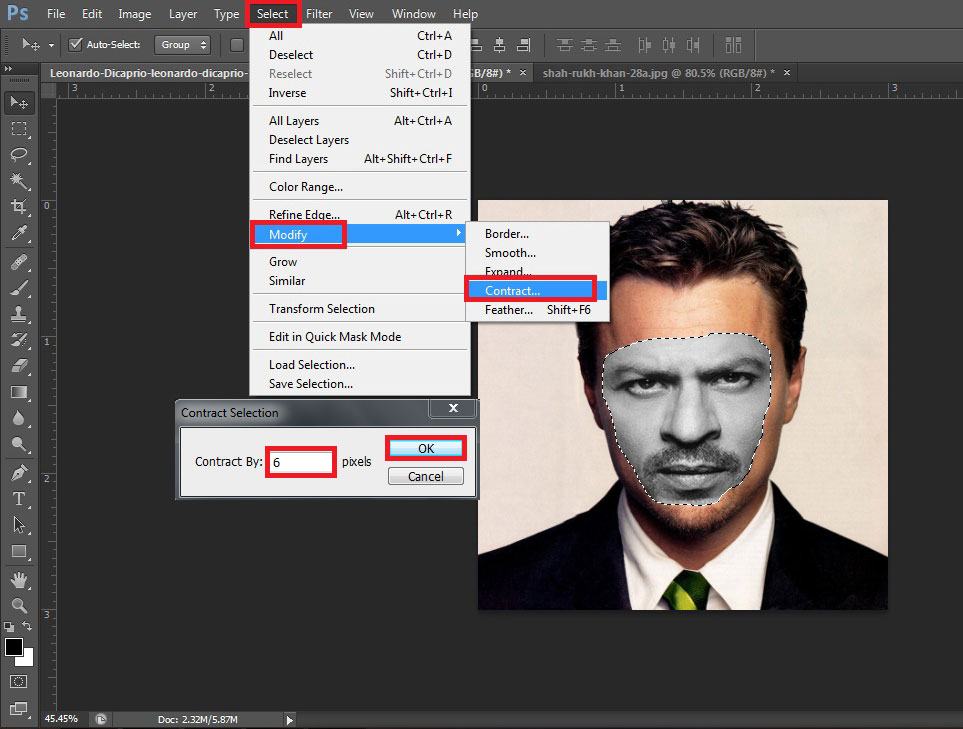Click Distribute horizontal centers icon
Screen dimensions: 963x729
[669, 45]
